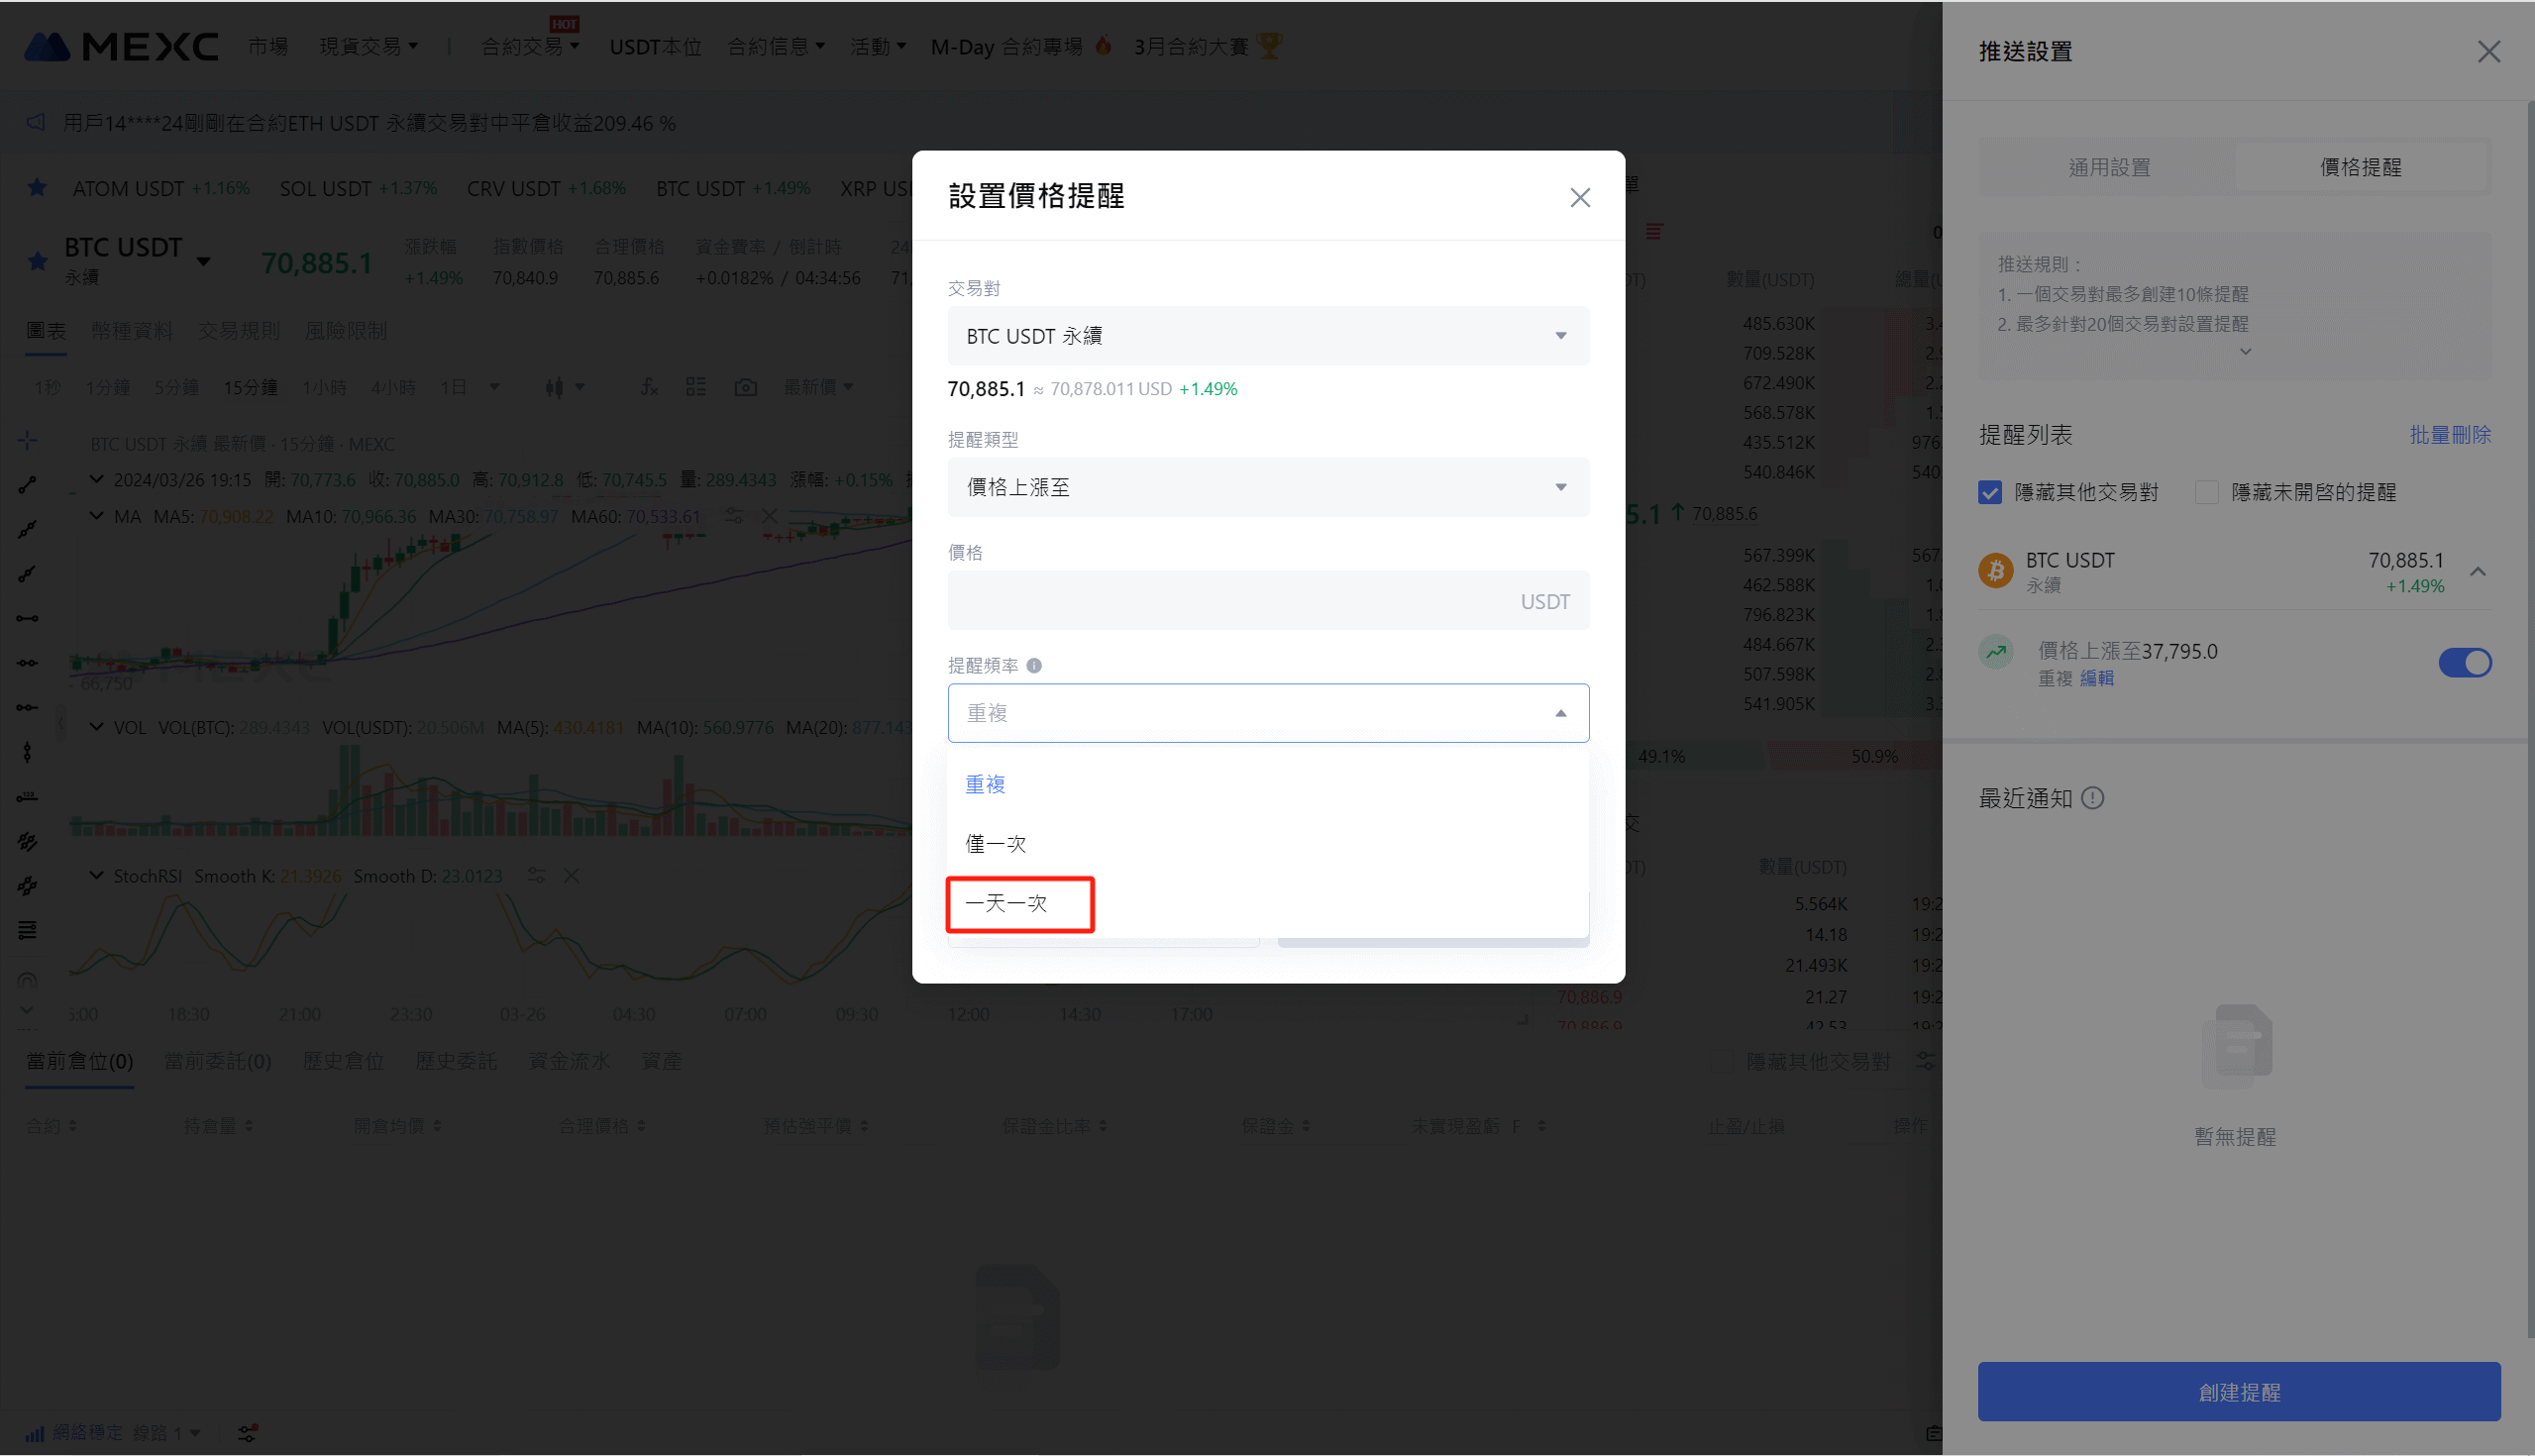Click the 價格 USDT input field
Viewport: 2535px width, 1456px height.
pos(1230,601)
